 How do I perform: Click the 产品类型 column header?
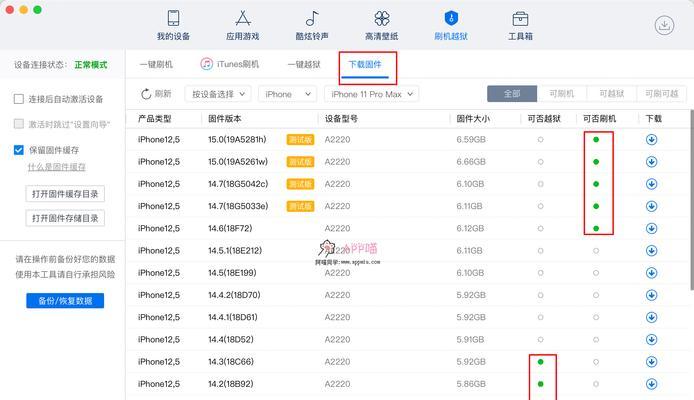tap(154, 119)
